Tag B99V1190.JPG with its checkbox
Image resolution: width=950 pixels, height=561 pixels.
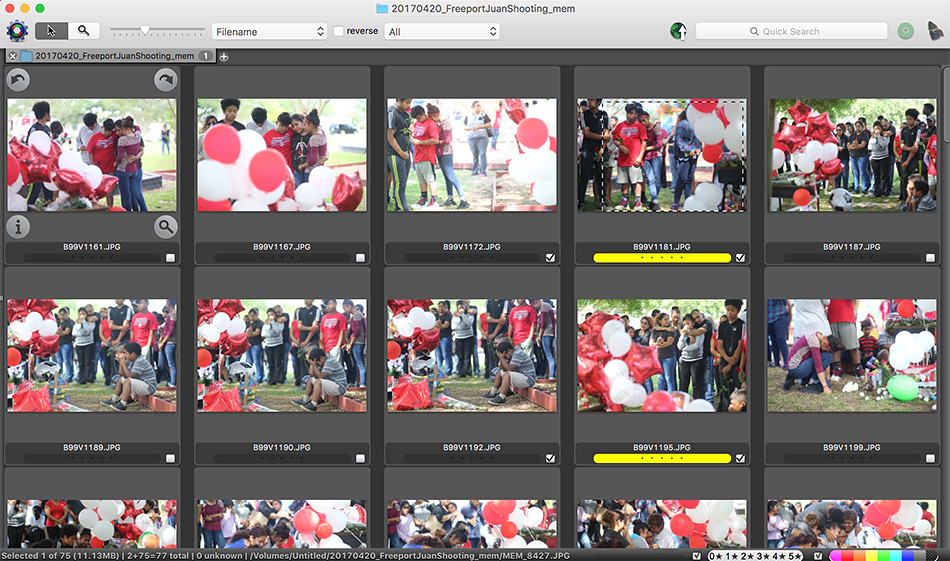pyautogui.click(x=360, y=459)
